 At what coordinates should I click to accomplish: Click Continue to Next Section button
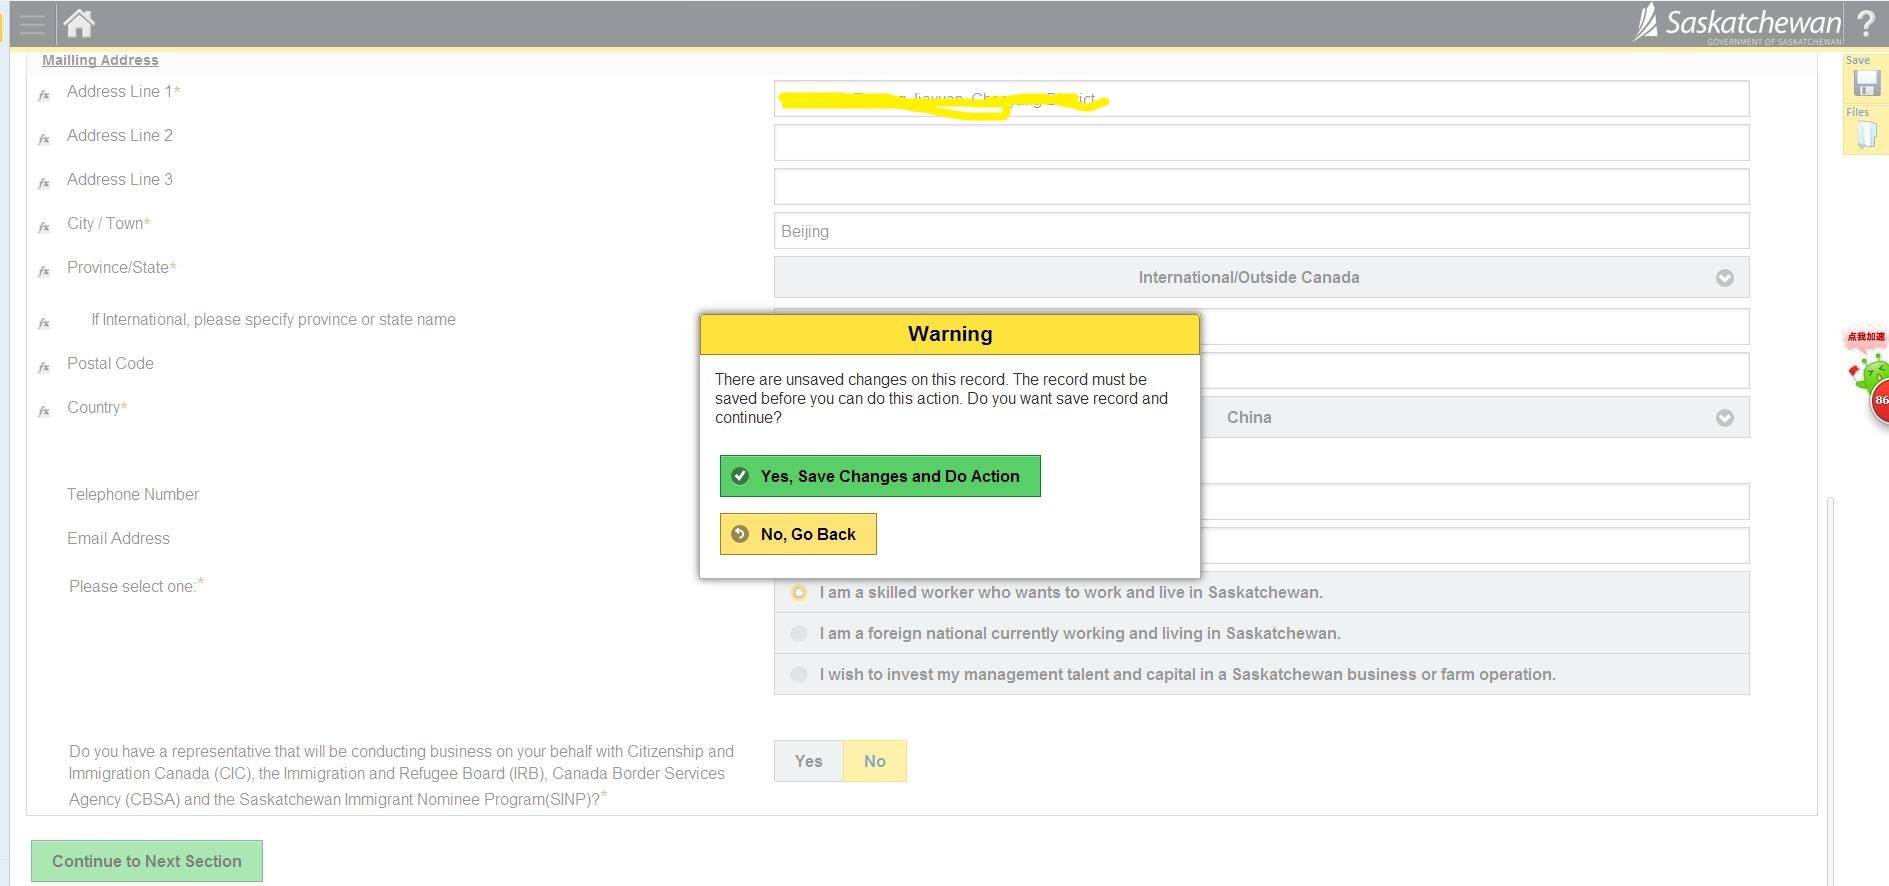coord(147,862)
